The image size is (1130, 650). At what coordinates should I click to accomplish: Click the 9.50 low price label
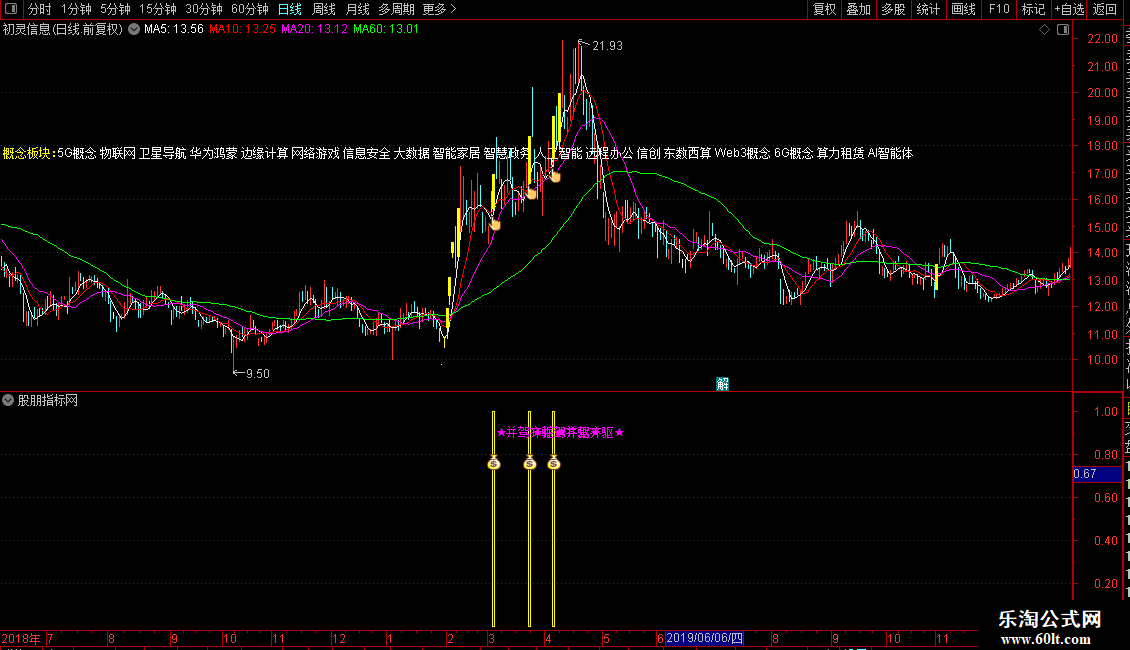click(257, 373)
